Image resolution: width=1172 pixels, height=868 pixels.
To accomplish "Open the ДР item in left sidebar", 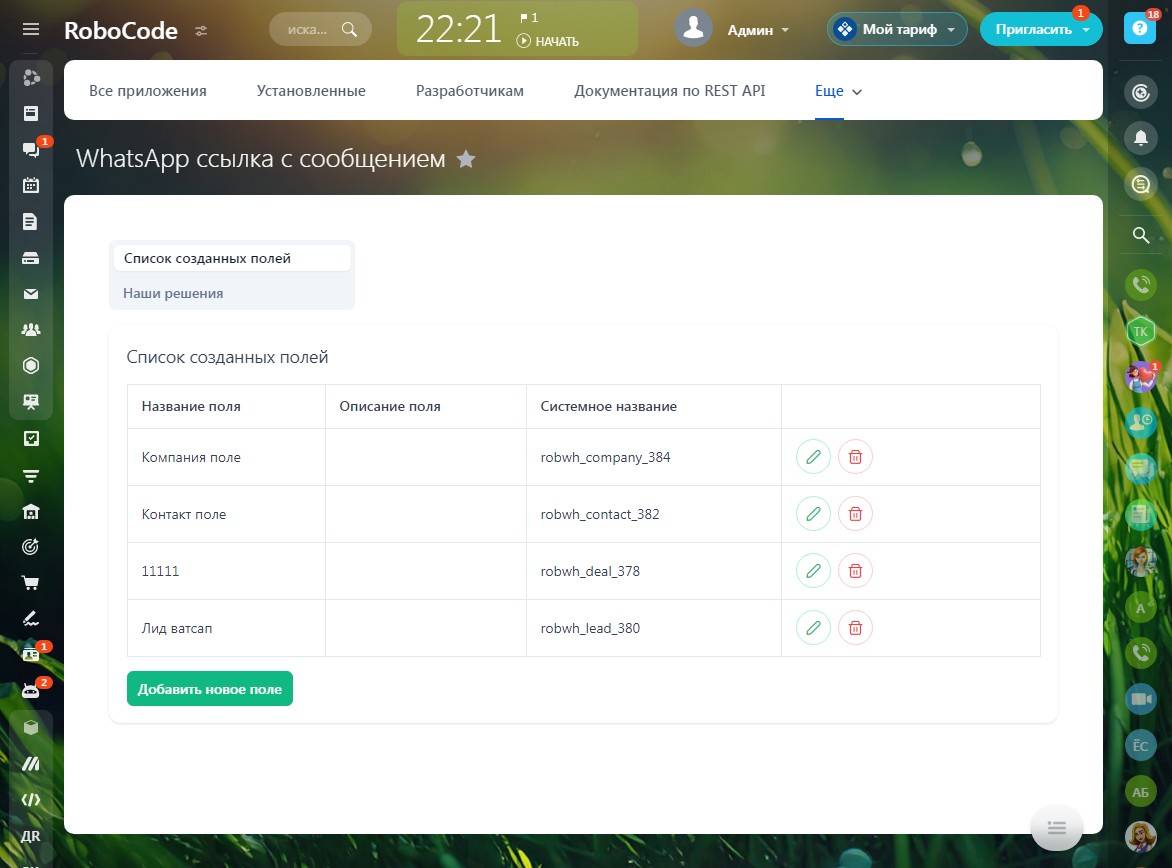I will tap(31, 836).
